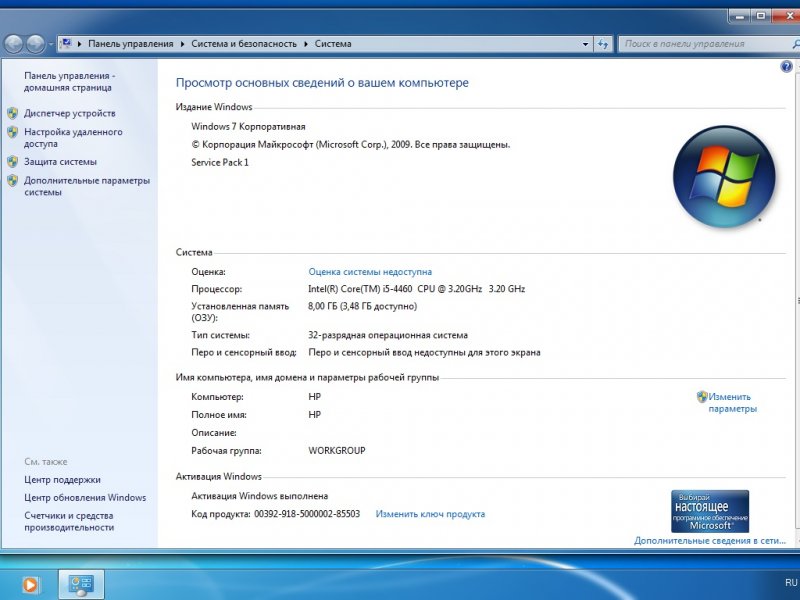
Task: Open media player icon in taskbar
Action: (30, 584)
